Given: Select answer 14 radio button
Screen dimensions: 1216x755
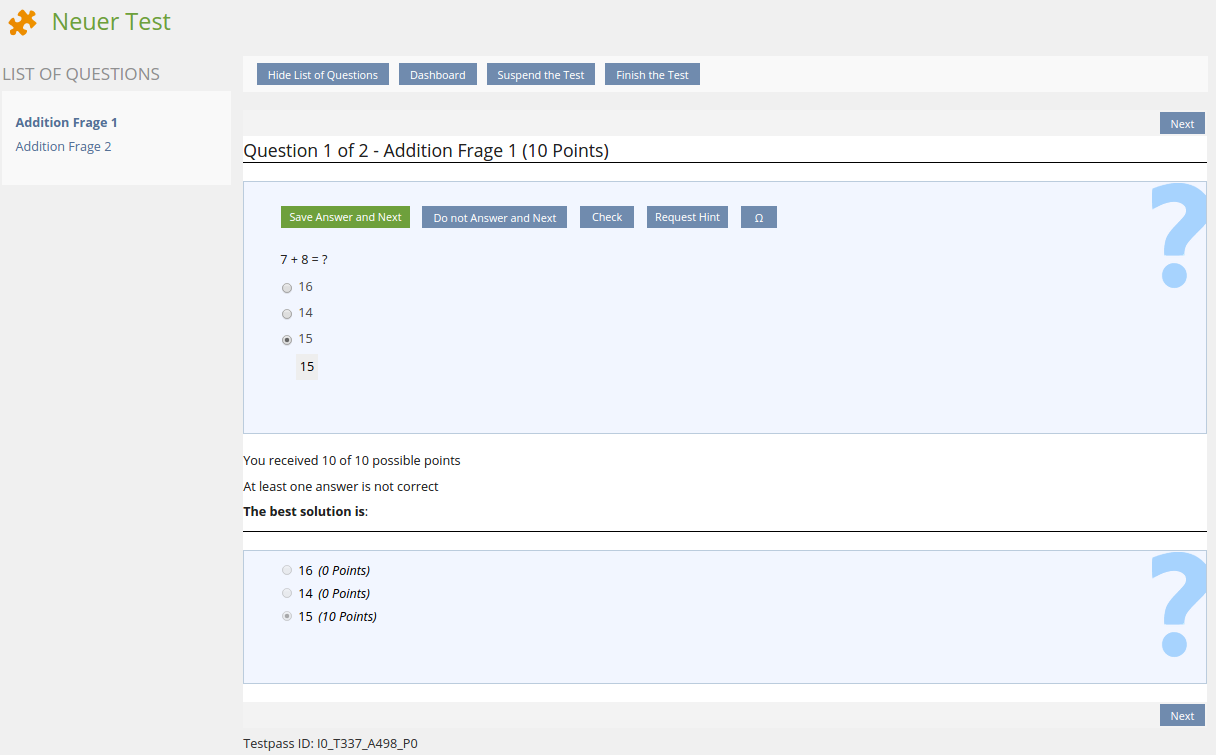Looking at the screenshot, I should coord(287,314).
